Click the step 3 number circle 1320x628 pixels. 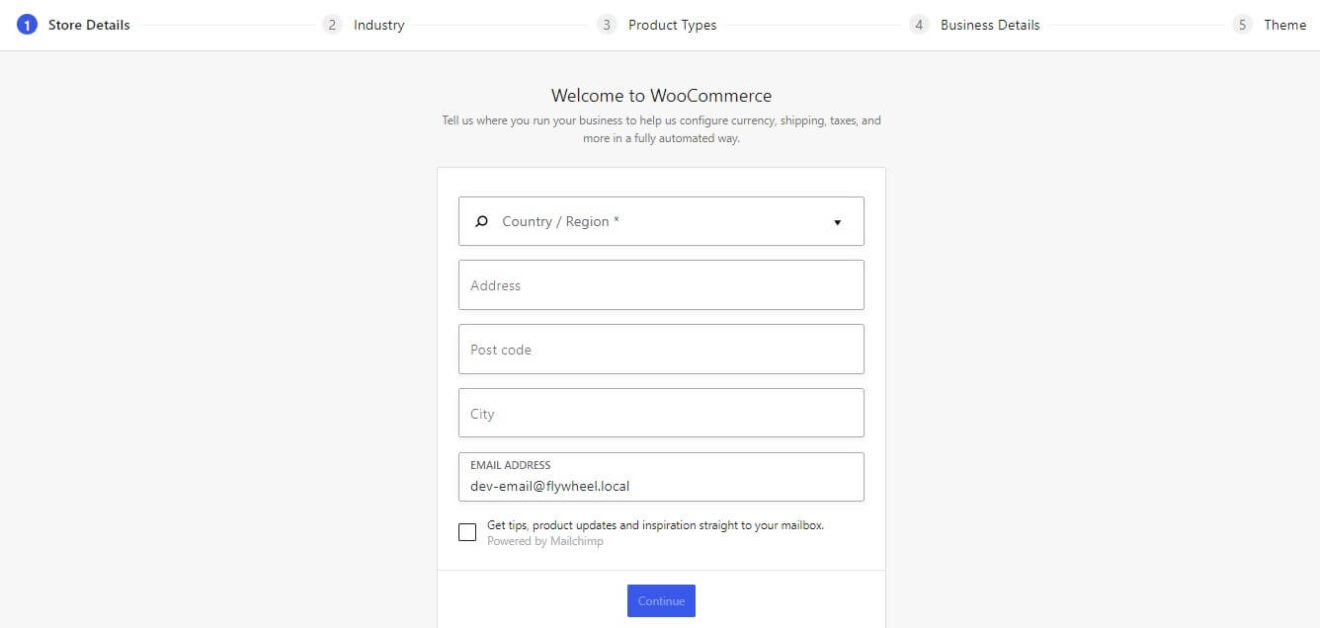coord(607,25)
